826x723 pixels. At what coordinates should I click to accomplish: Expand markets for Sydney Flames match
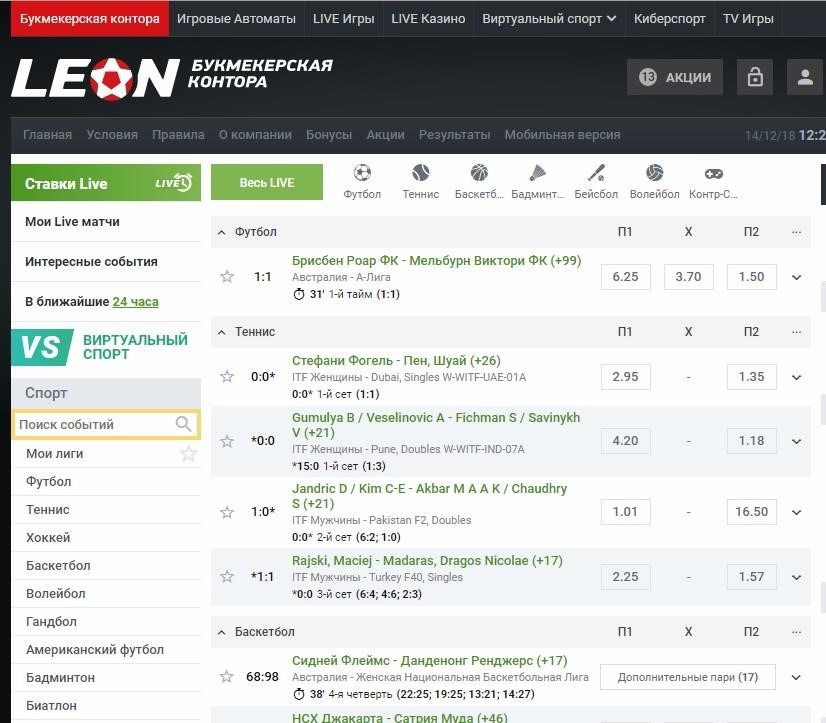[796, 677]
